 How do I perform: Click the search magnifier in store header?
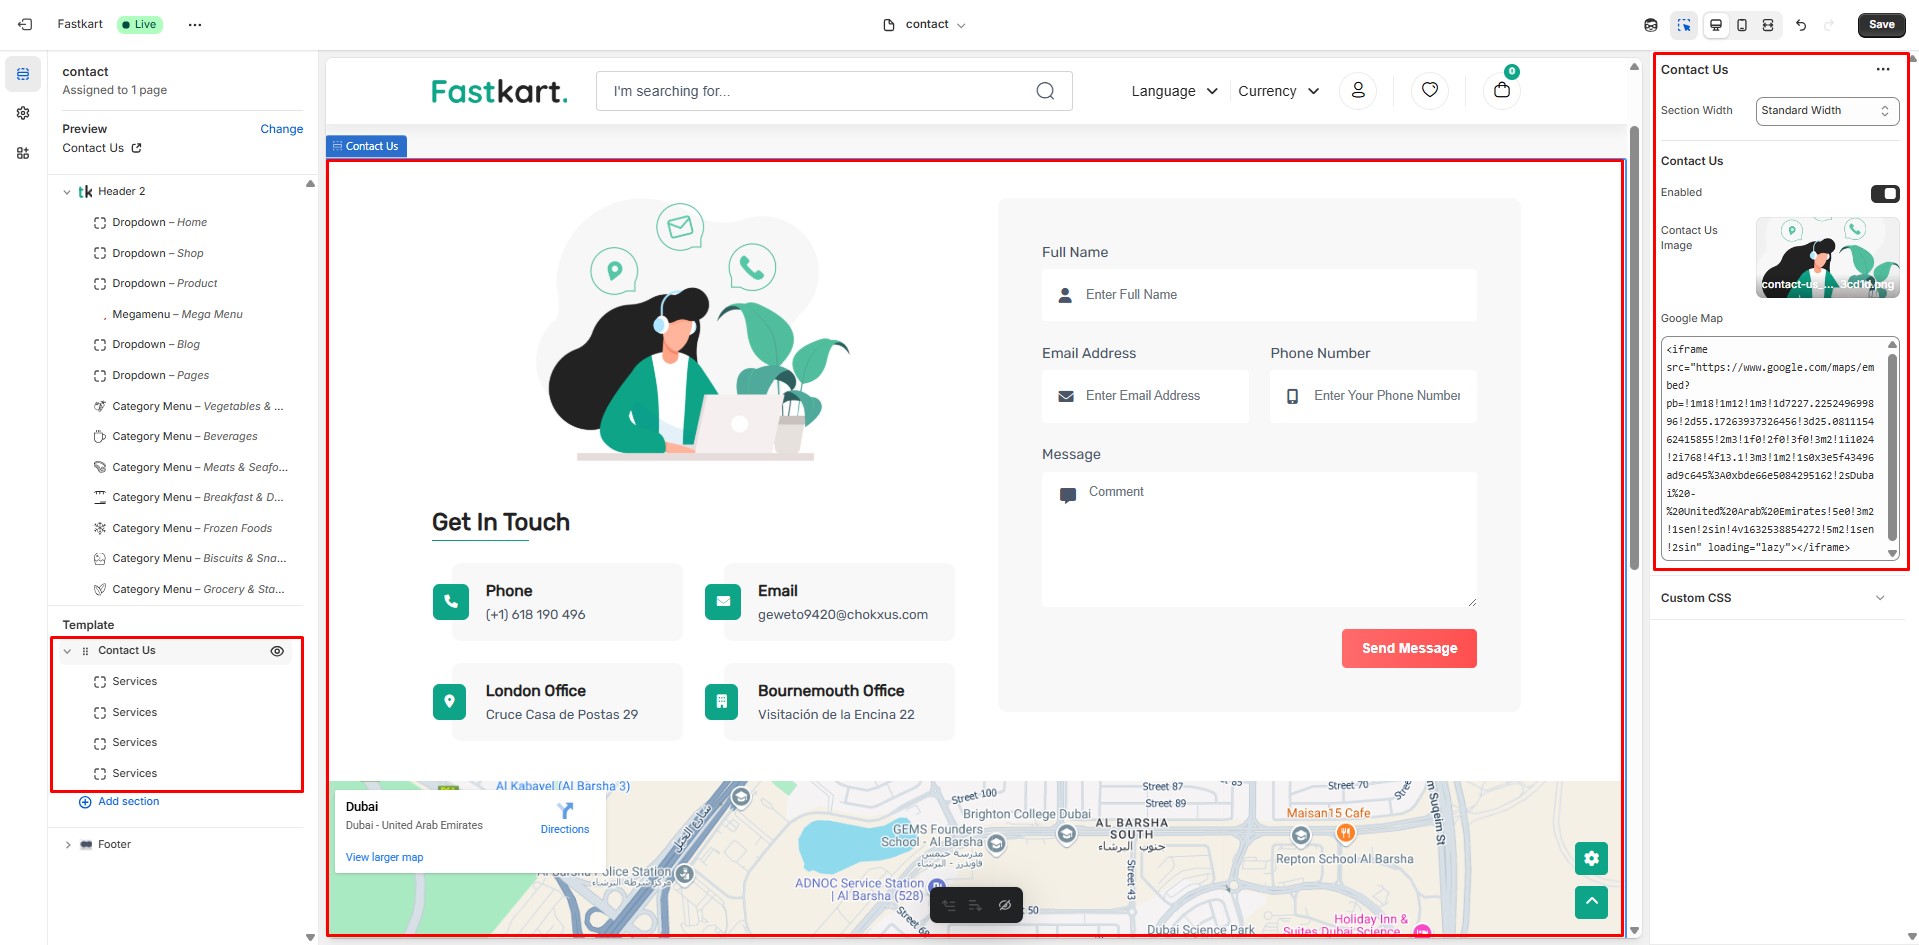(x=1045, y=91)
